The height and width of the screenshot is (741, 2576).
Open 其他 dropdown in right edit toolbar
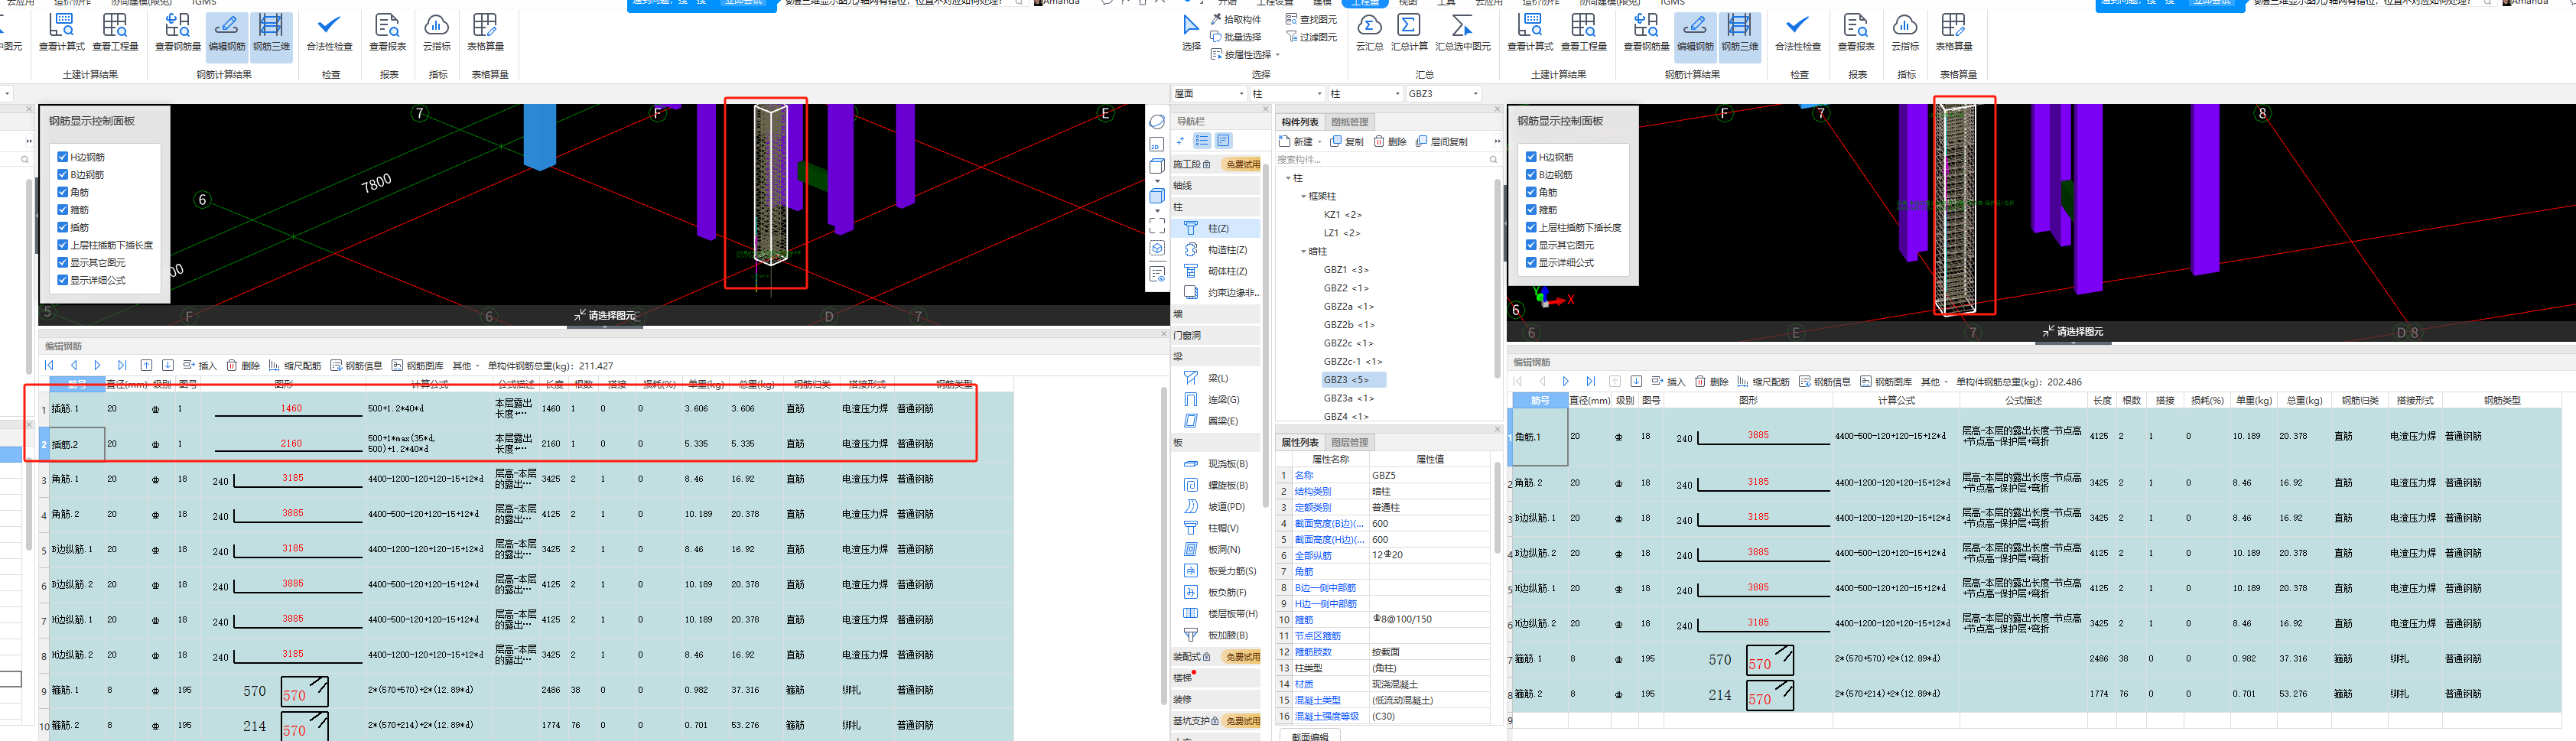[1934, 382]
